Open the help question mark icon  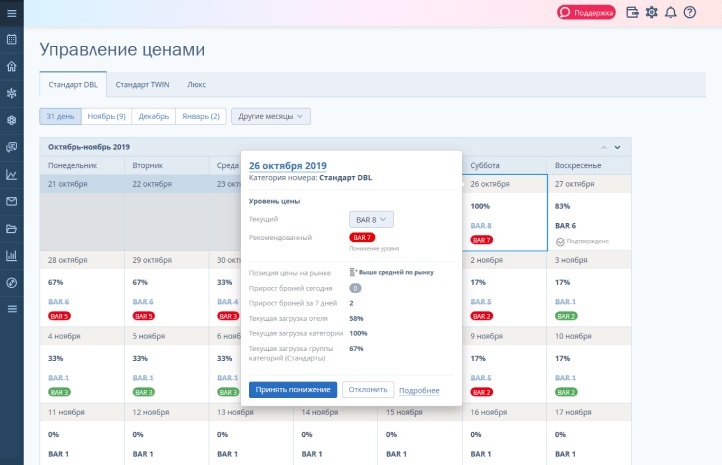(689, 12)
